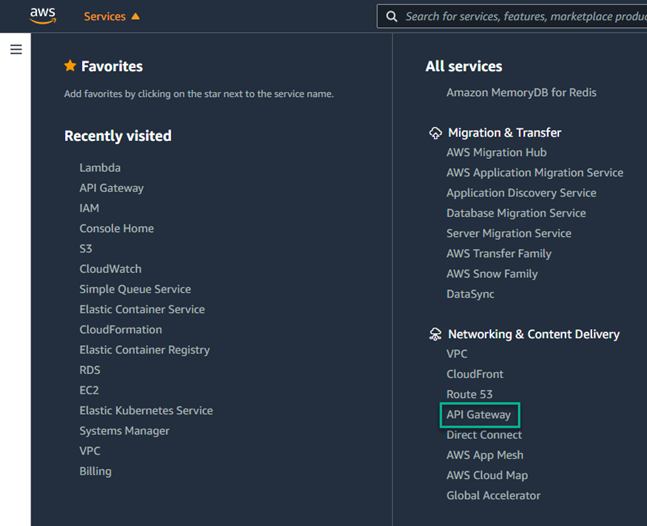This screenshot has width=647, height=526.
Task: Go to Console Home
Action: (116, 229)
